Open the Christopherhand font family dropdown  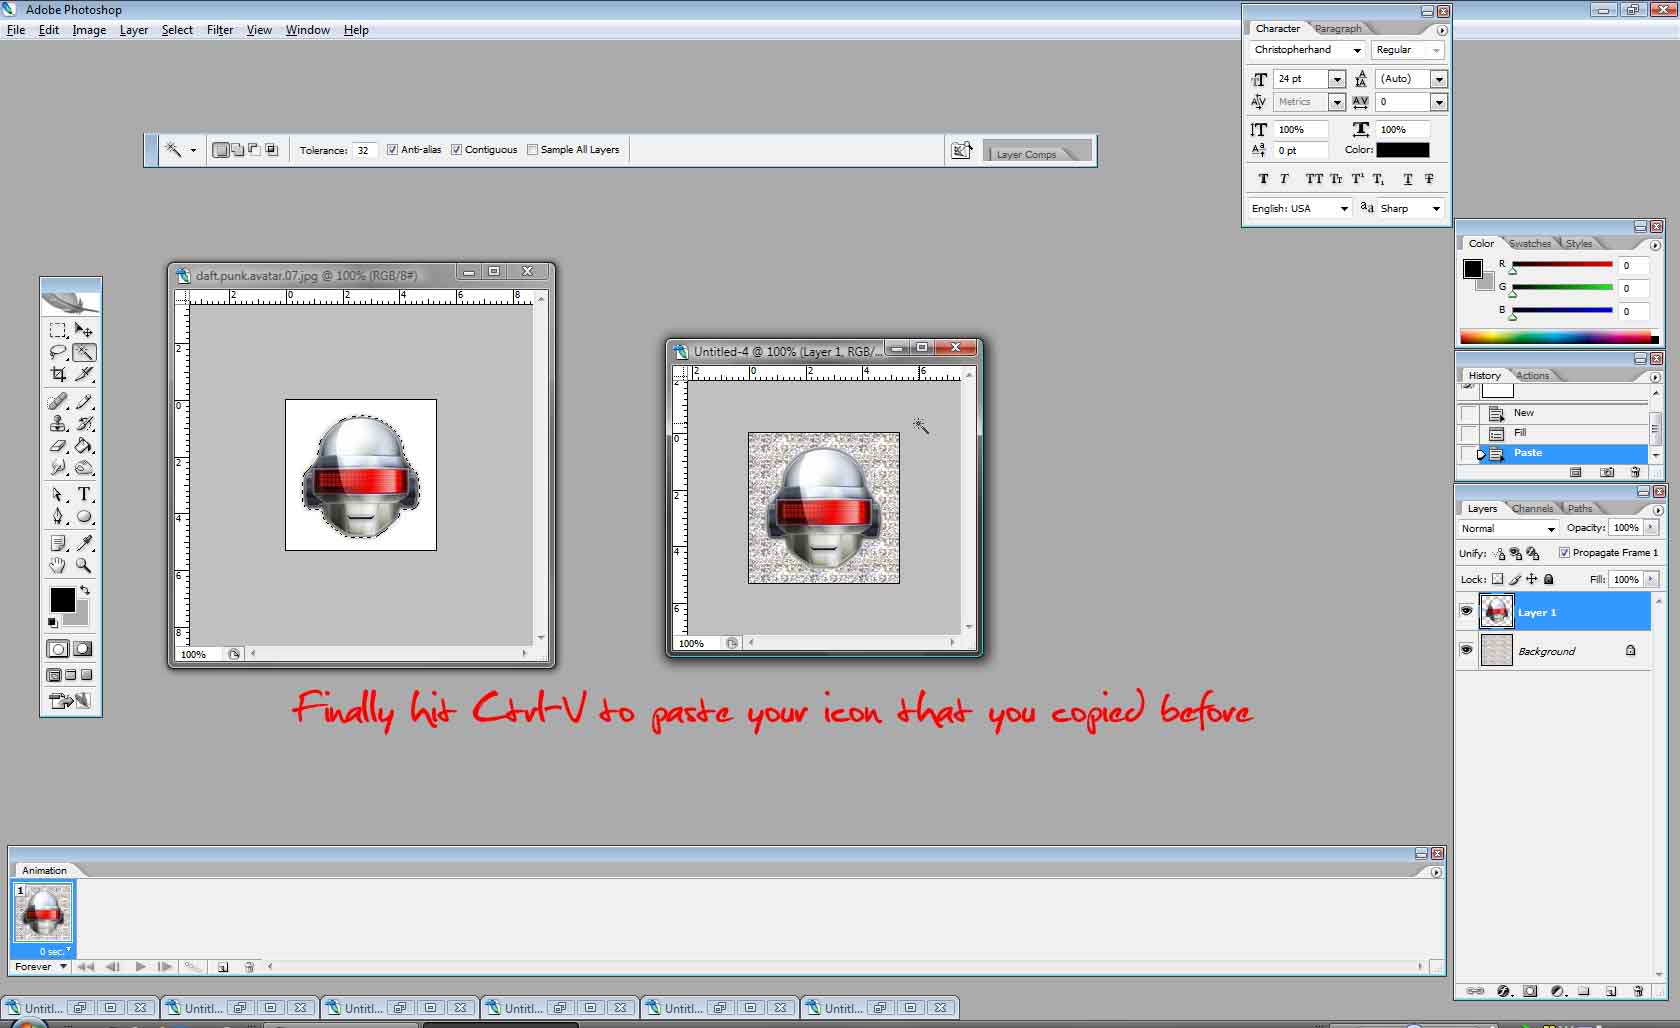pos(1357,50)
